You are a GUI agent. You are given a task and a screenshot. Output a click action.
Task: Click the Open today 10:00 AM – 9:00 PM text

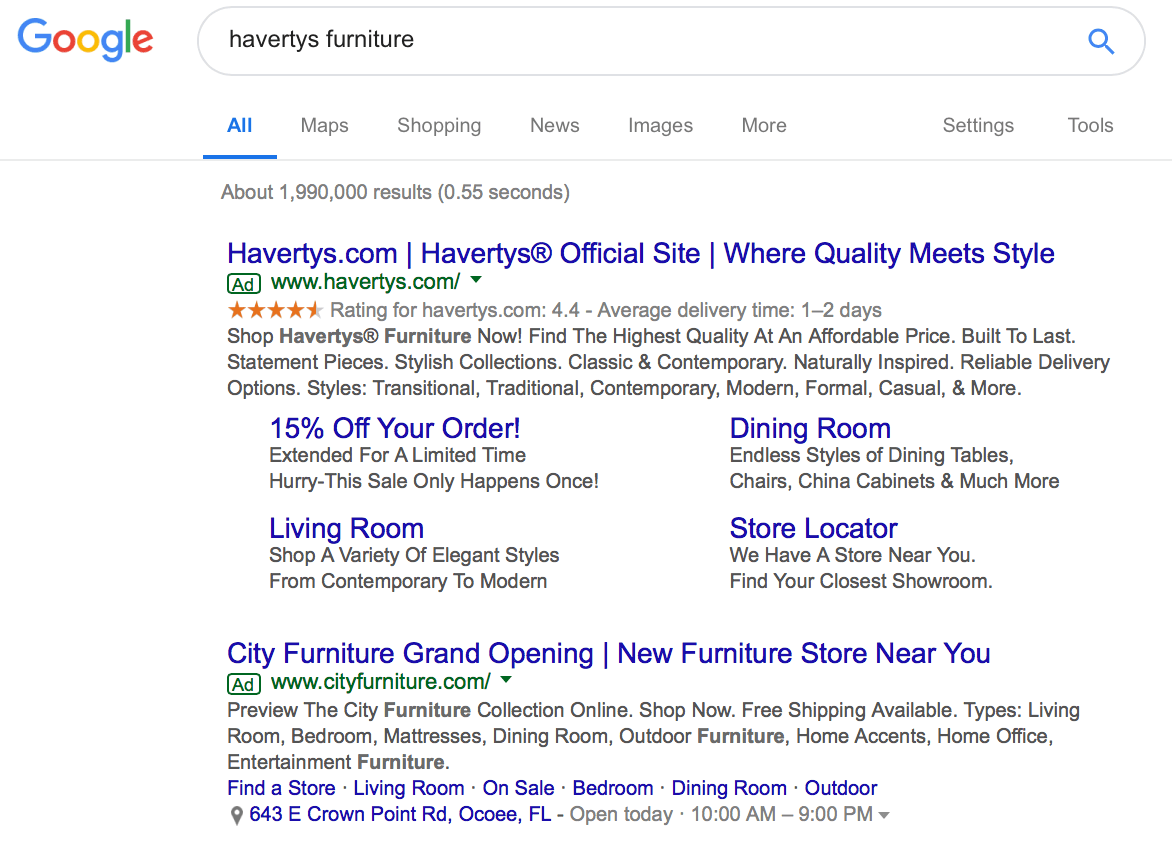pos(721,814)
